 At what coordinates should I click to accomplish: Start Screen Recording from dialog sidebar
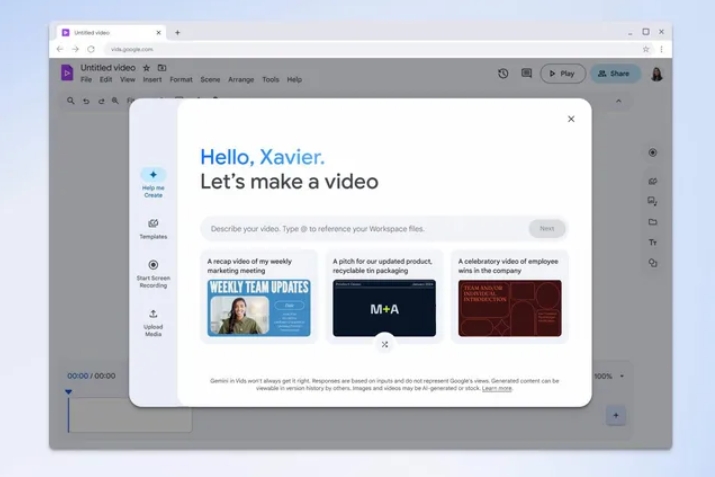(x=153, y=274)
